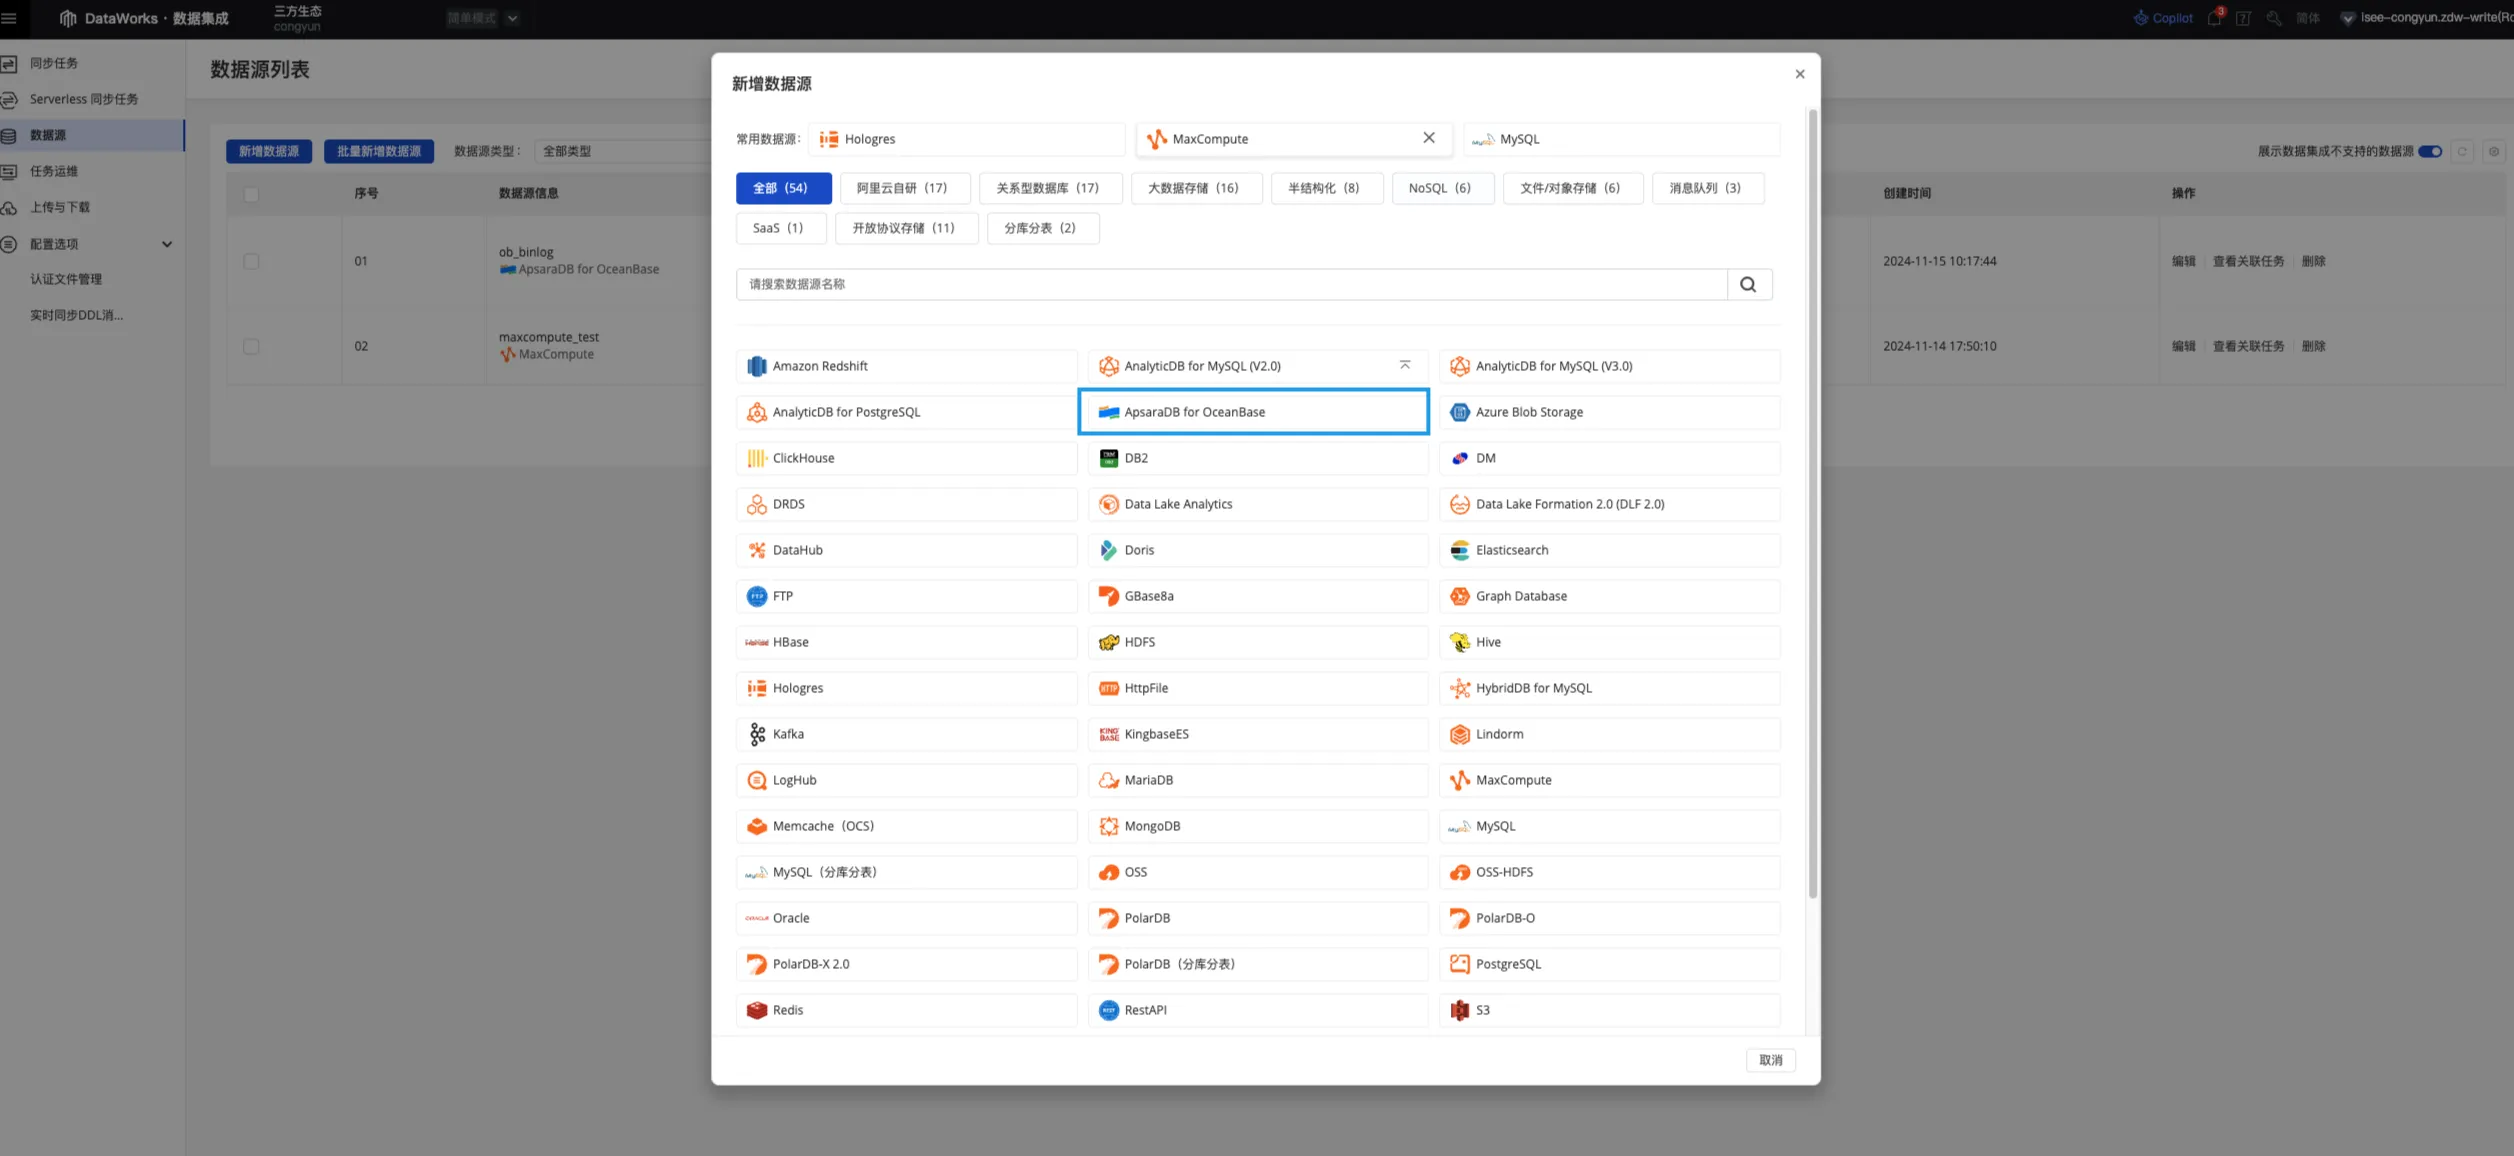
Task: Filter by NoSQL (6) tab
Action: point(1442,188)
